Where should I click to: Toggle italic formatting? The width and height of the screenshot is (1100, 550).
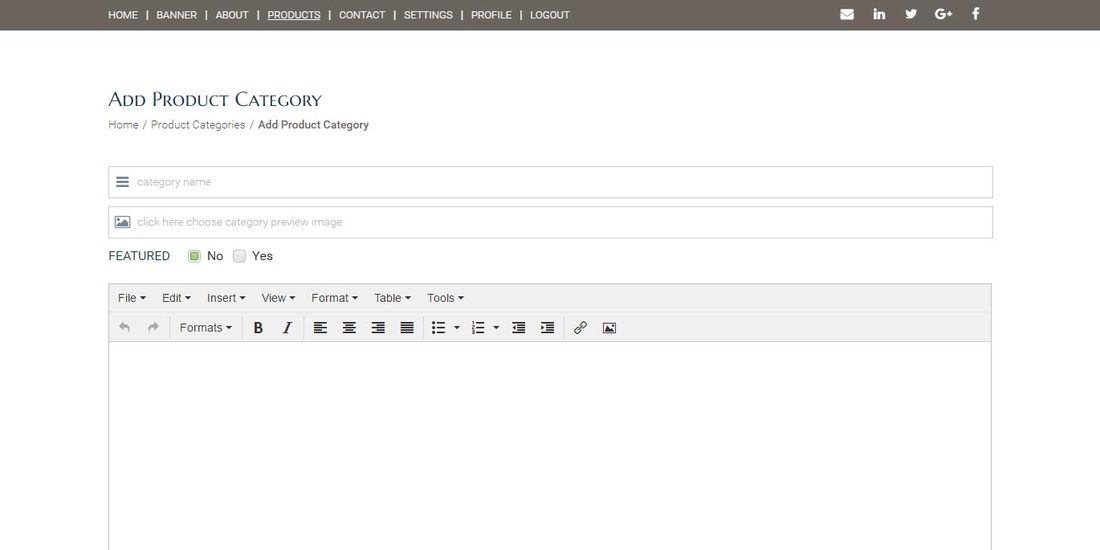point(287,328)
